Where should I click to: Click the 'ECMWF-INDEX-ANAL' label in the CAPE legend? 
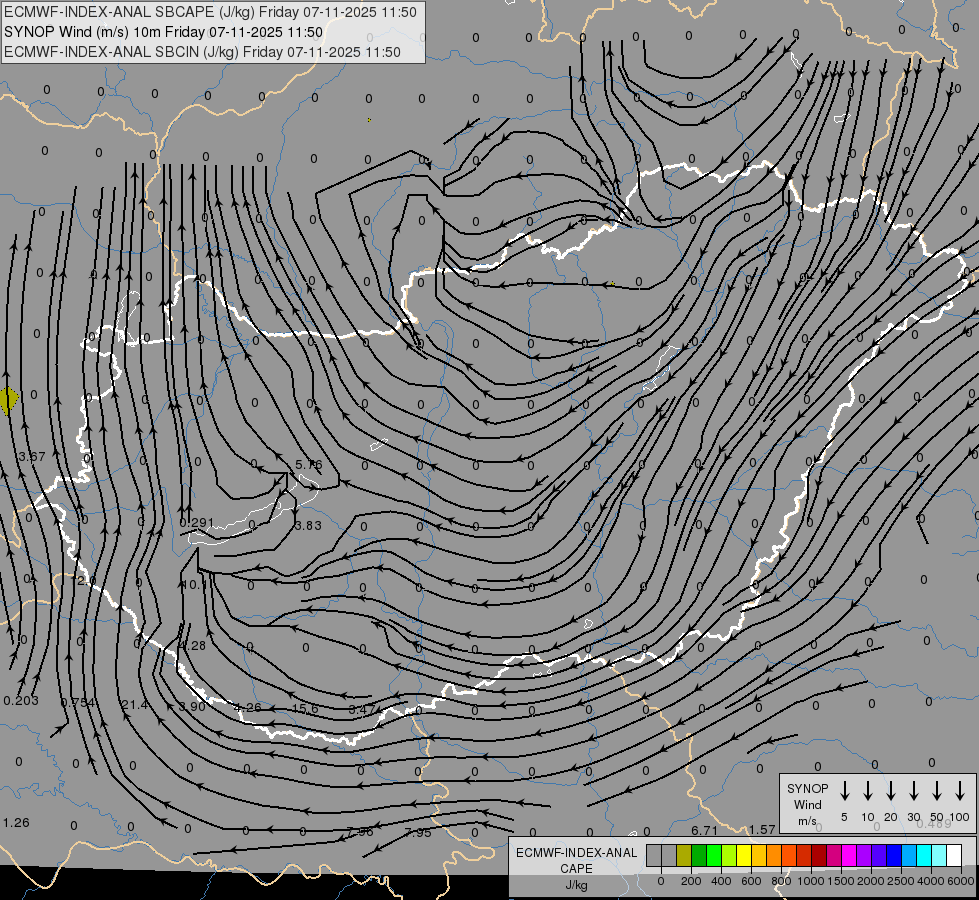pyautogui.click(x=576, y=853)
